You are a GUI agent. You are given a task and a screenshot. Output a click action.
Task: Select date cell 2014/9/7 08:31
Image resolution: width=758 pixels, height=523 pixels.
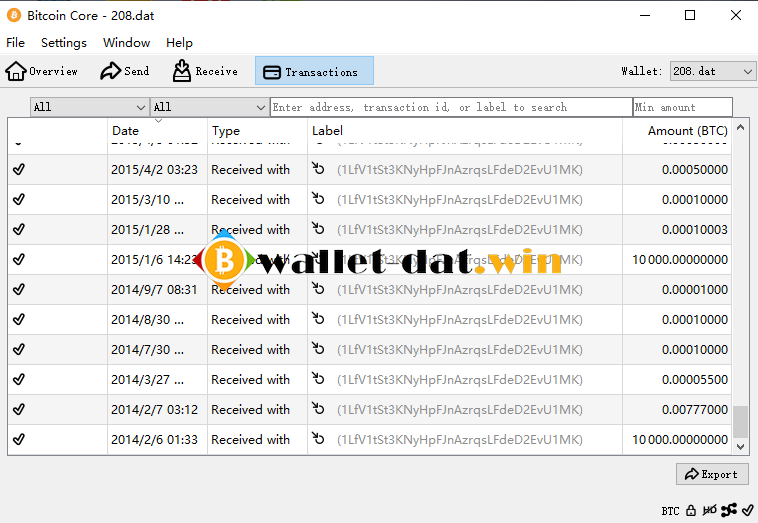(157, 290)
